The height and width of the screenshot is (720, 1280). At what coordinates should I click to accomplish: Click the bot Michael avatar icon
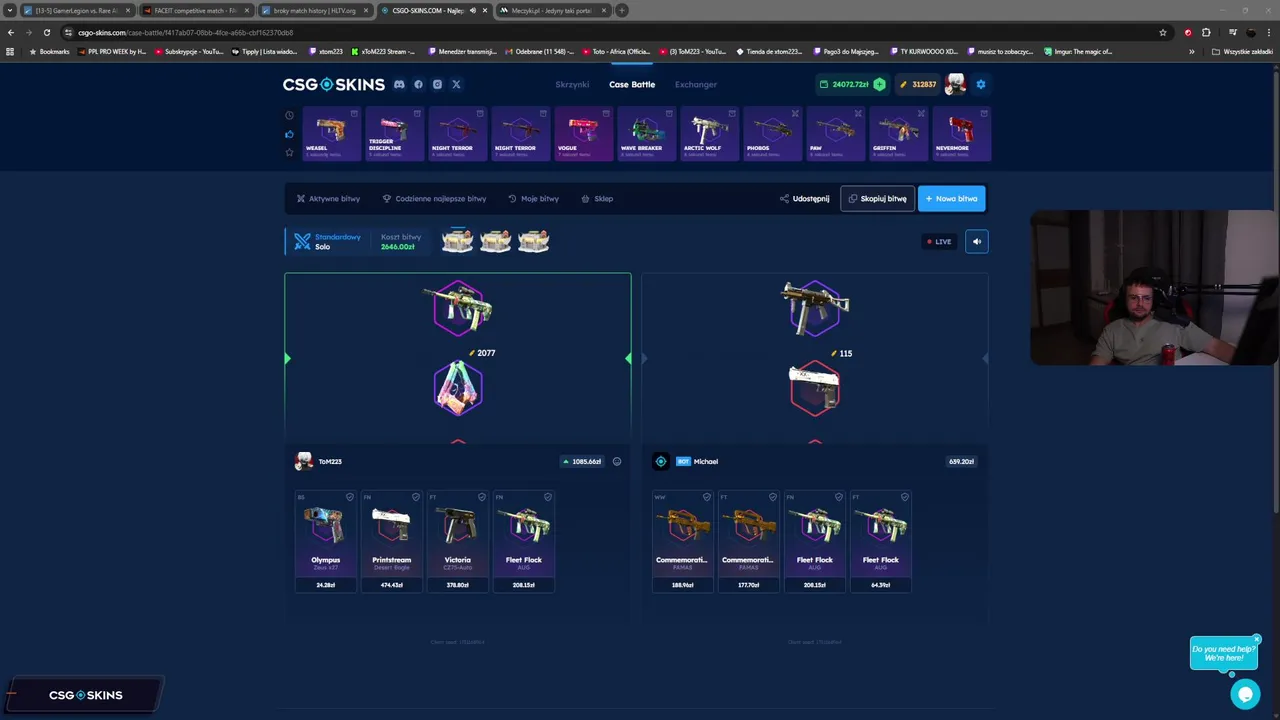click(x=660, y=461)
